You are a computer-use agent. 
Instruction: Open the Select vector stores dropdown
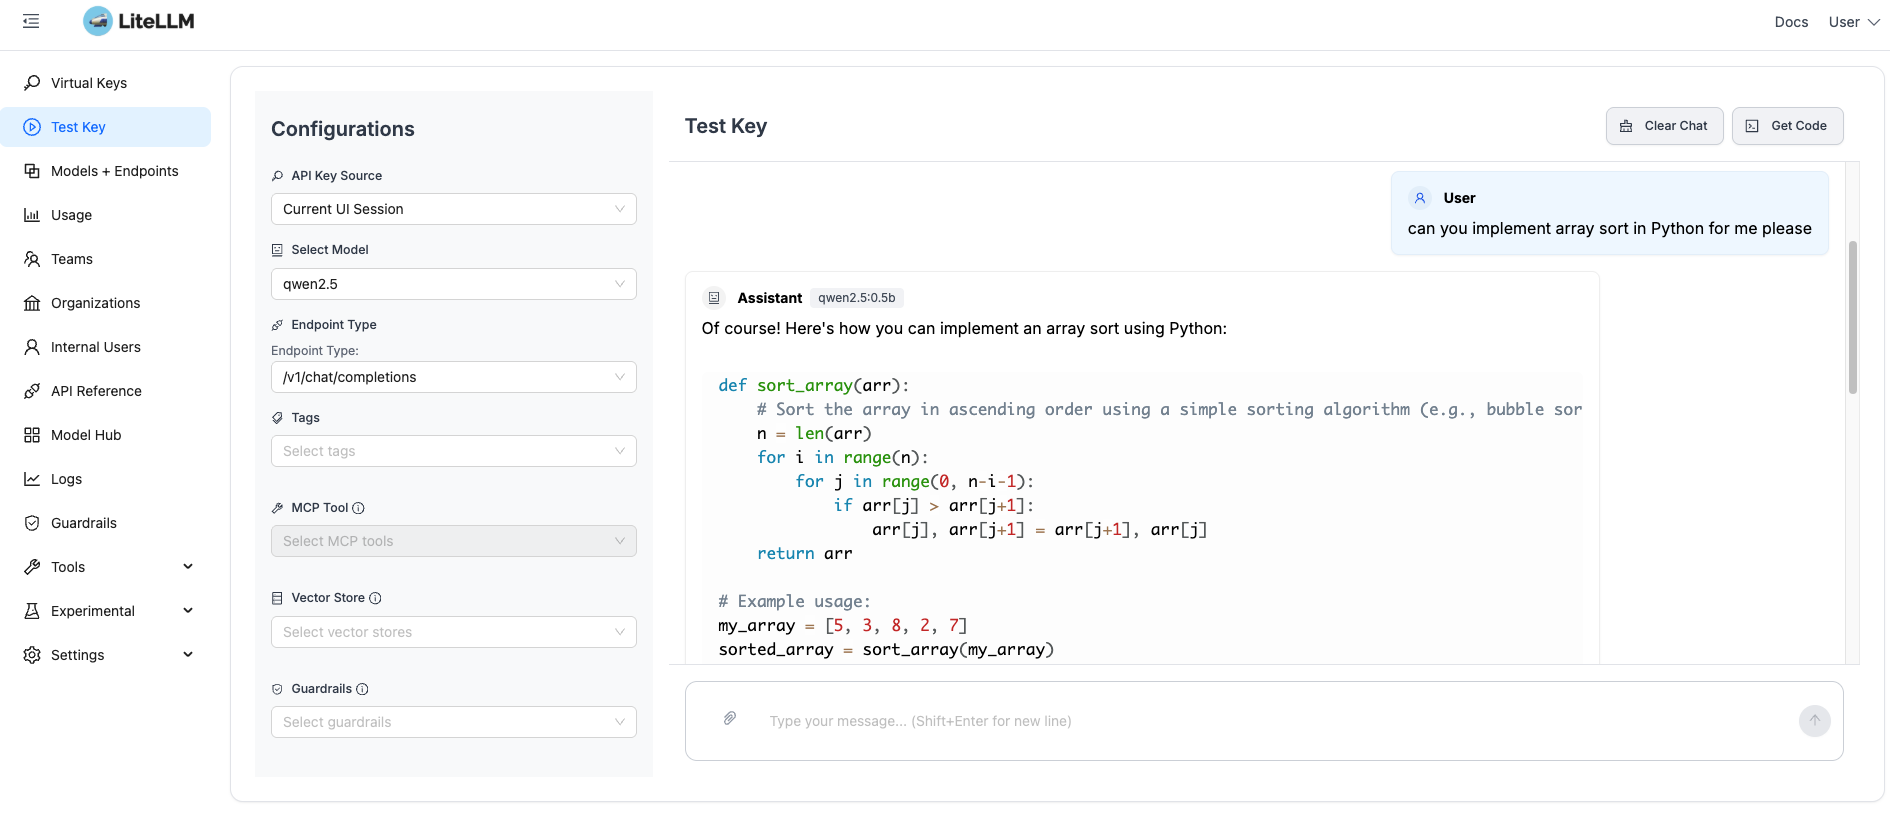coord(453,632)
